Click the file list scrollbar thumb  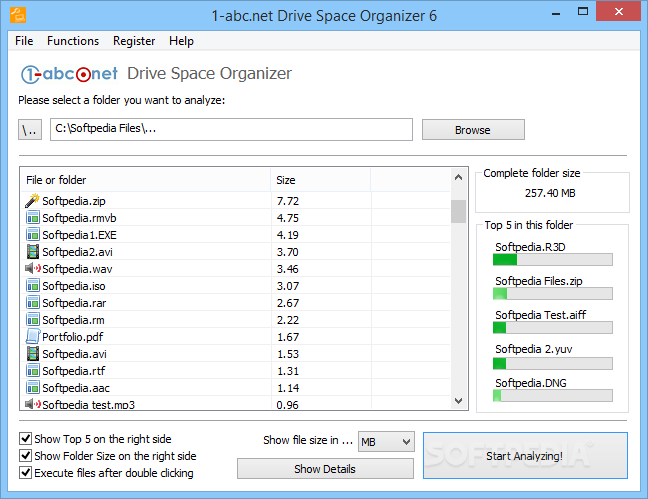pos(458,211)
